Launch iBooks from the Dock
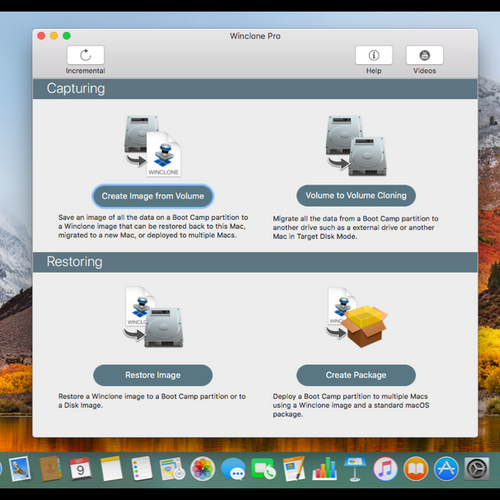Viewport: 500px width, 500px height. 416,469
